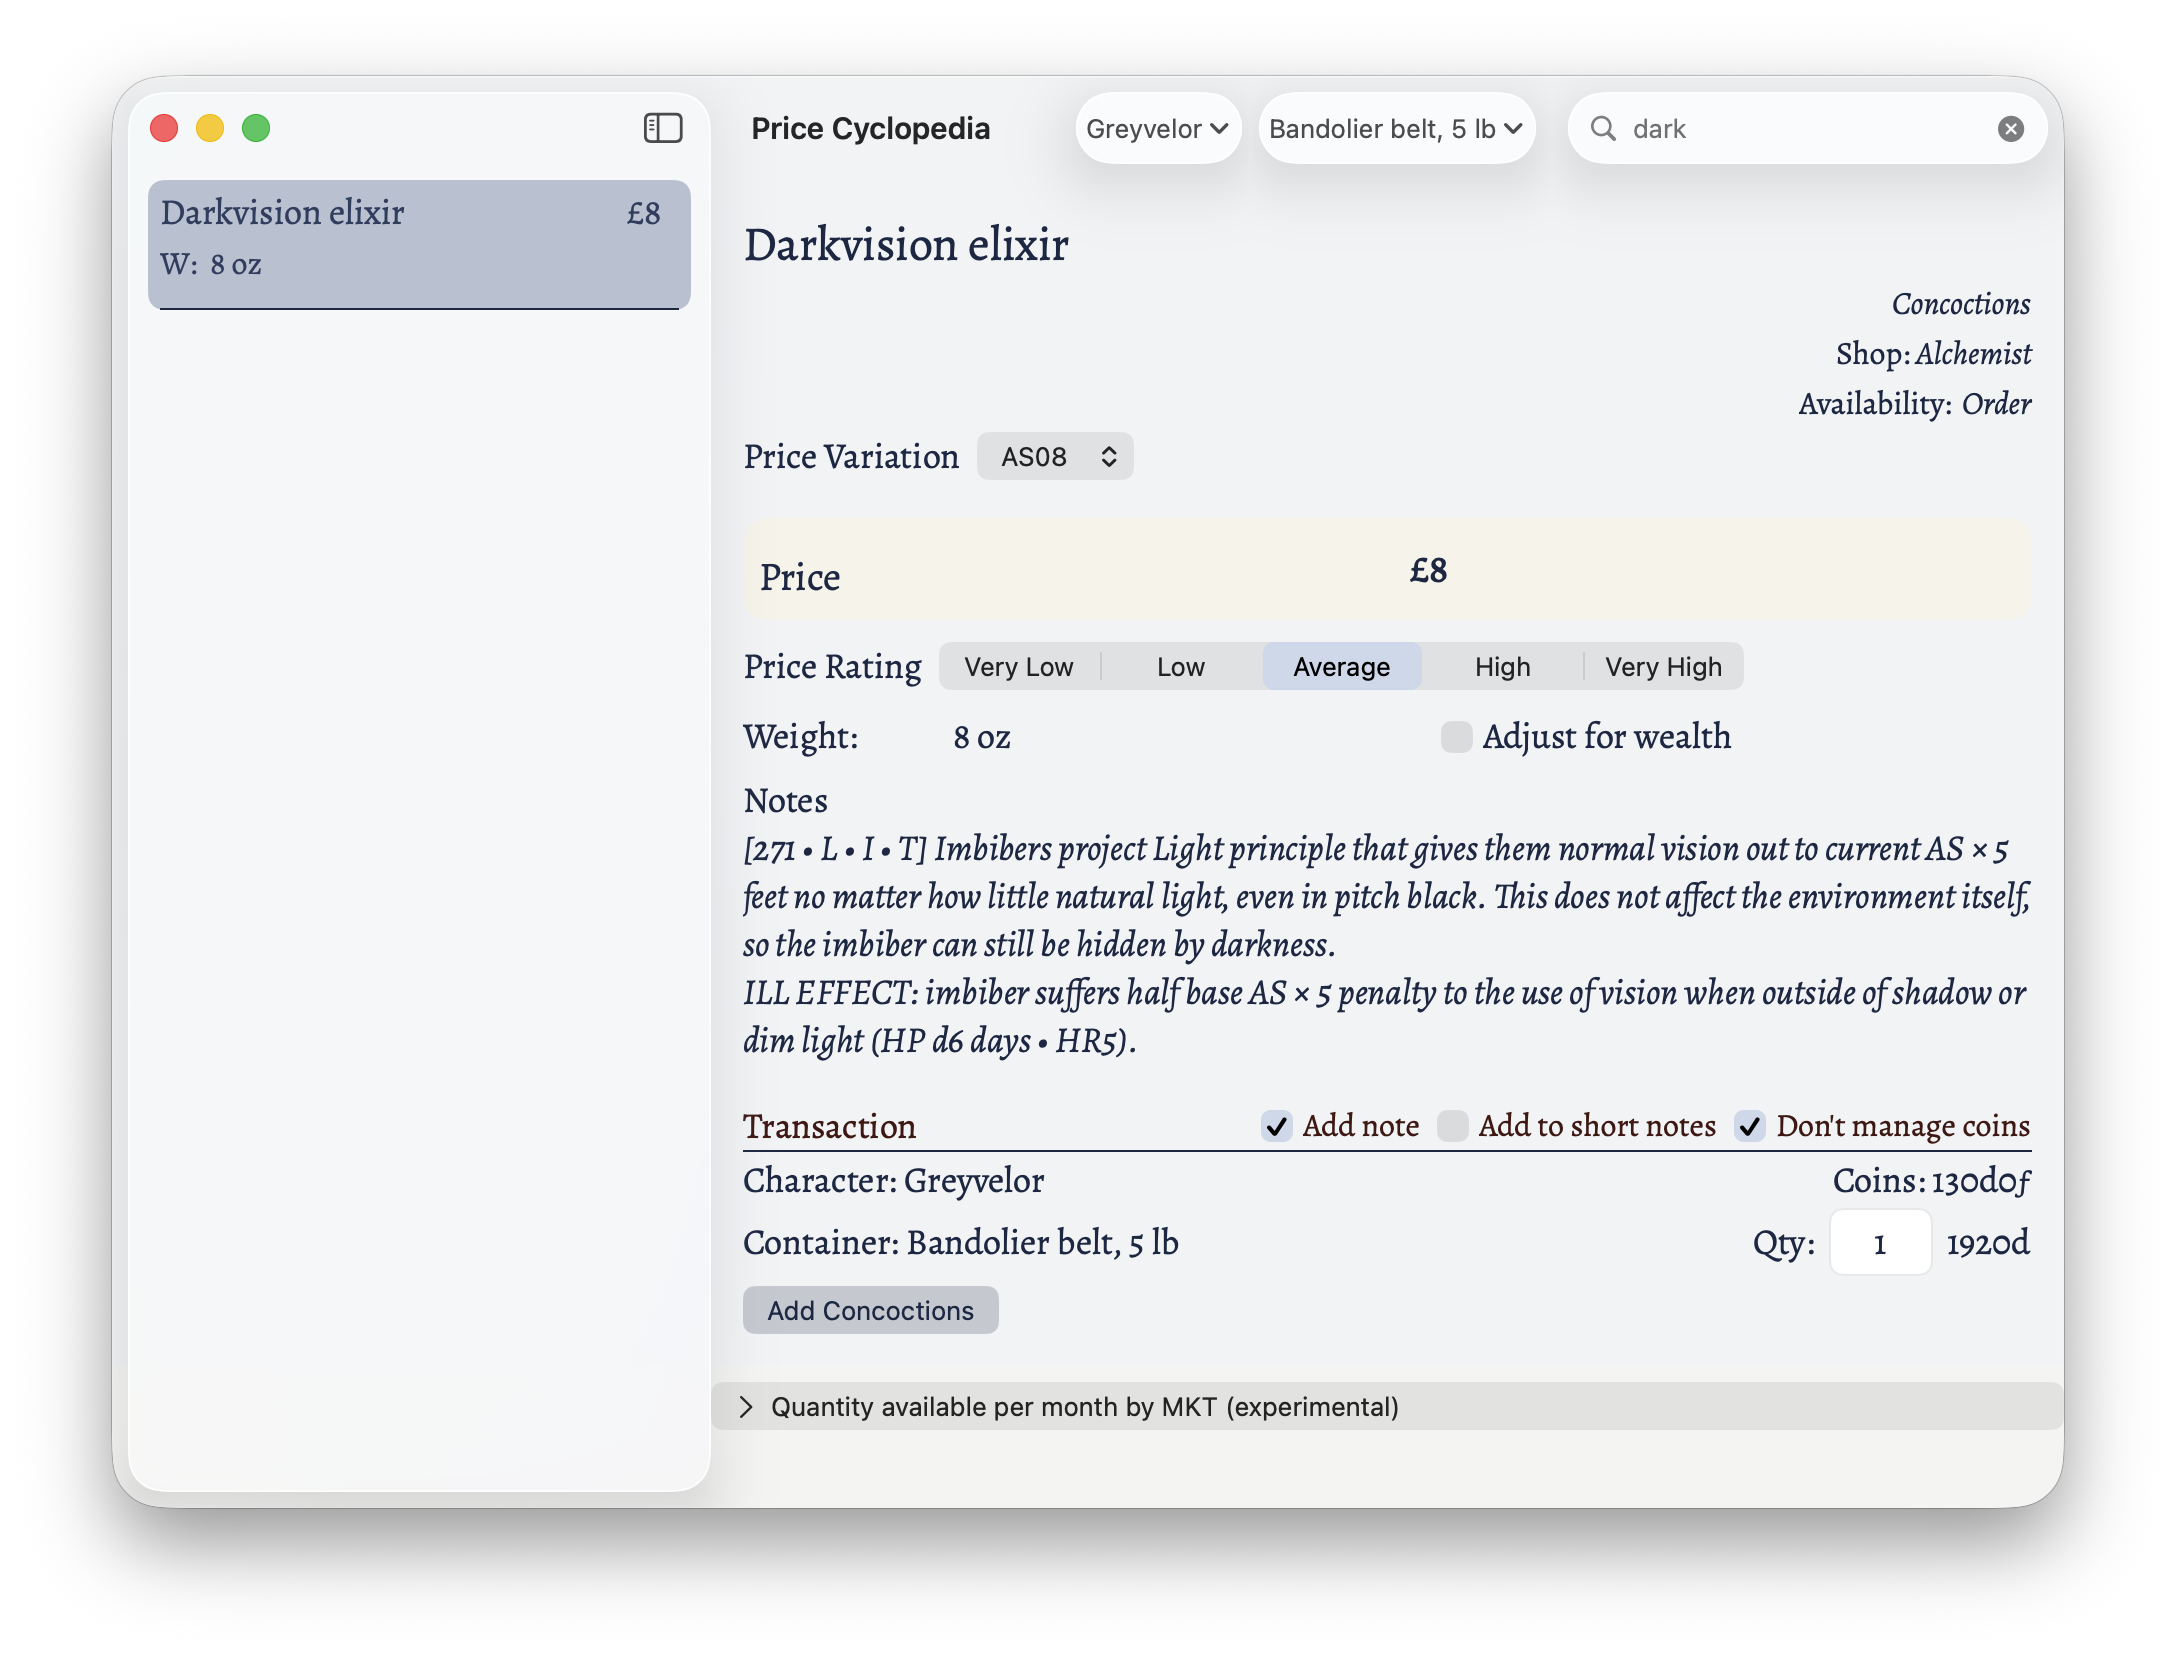Screen dimensions: 2176x1656
Task: Choose the Very High price rating
Action: (1663, 667)
